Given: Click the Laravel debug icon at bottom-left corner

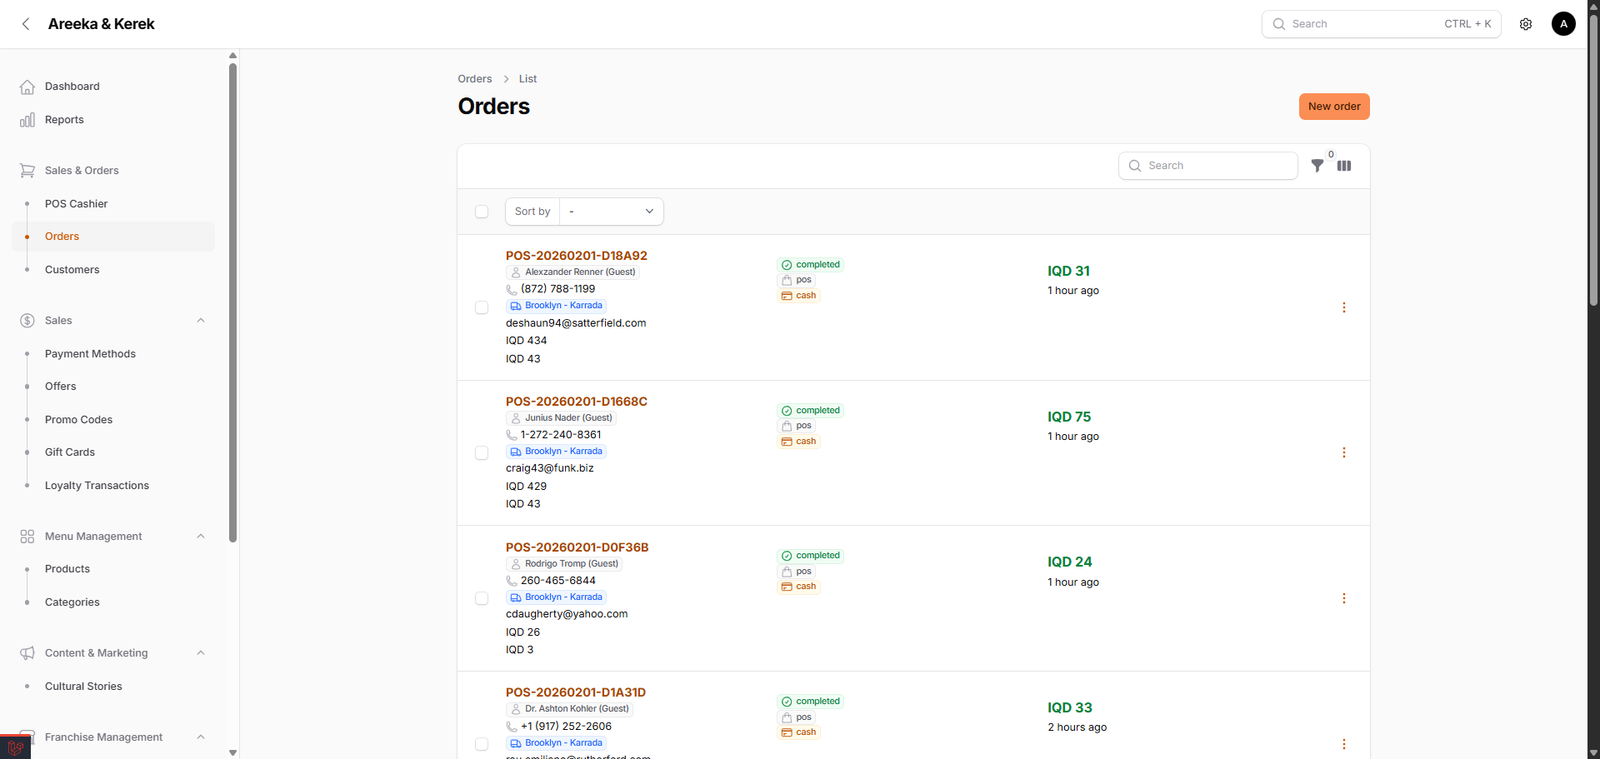Looking at the screenshot, I should (x=15, y=747).
